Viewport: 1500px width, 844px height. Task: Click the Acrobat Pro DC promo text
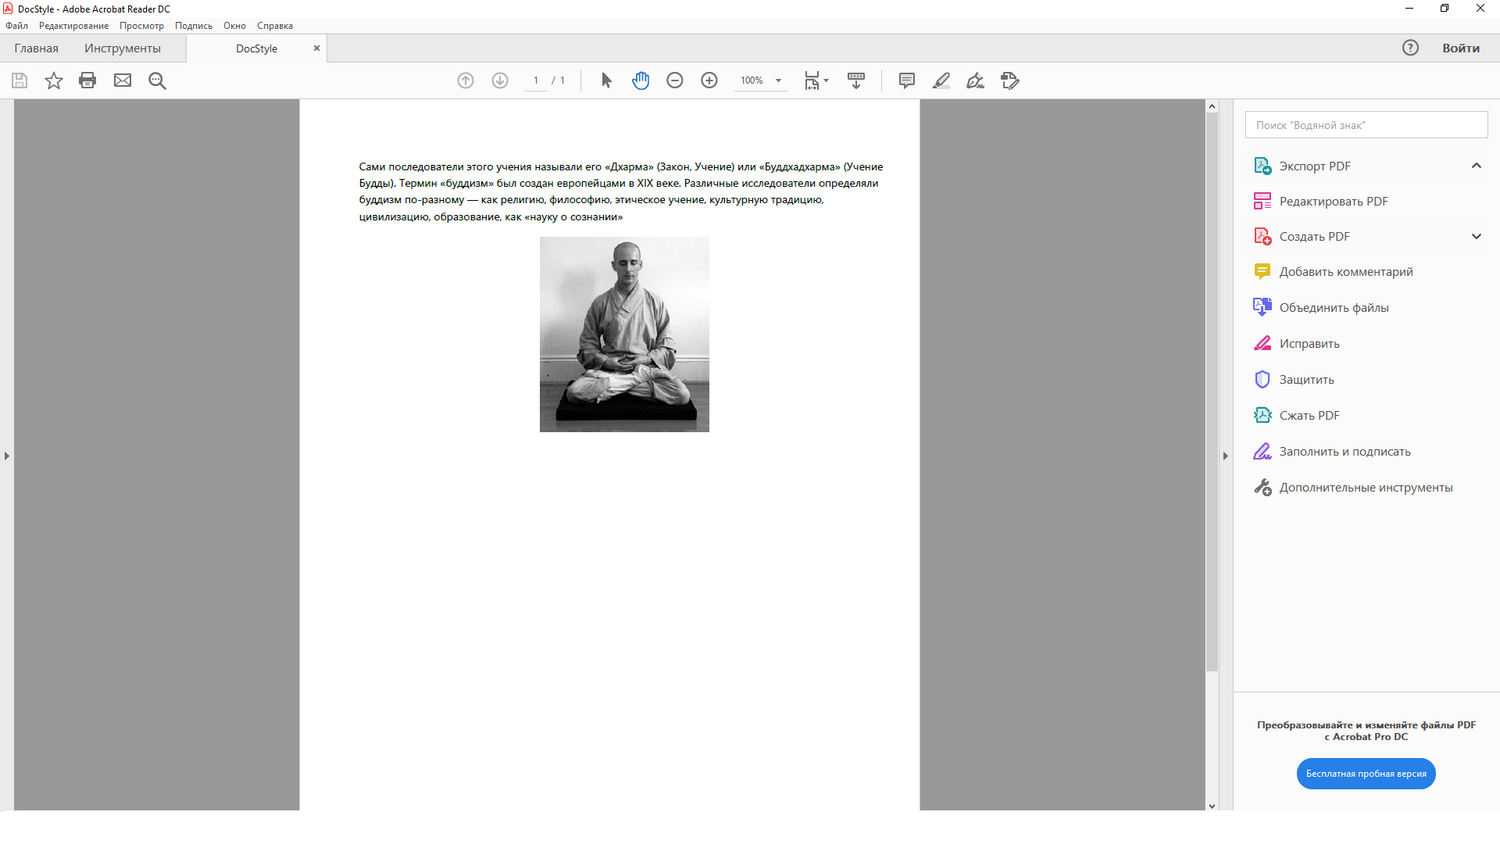coord(1366,731)
